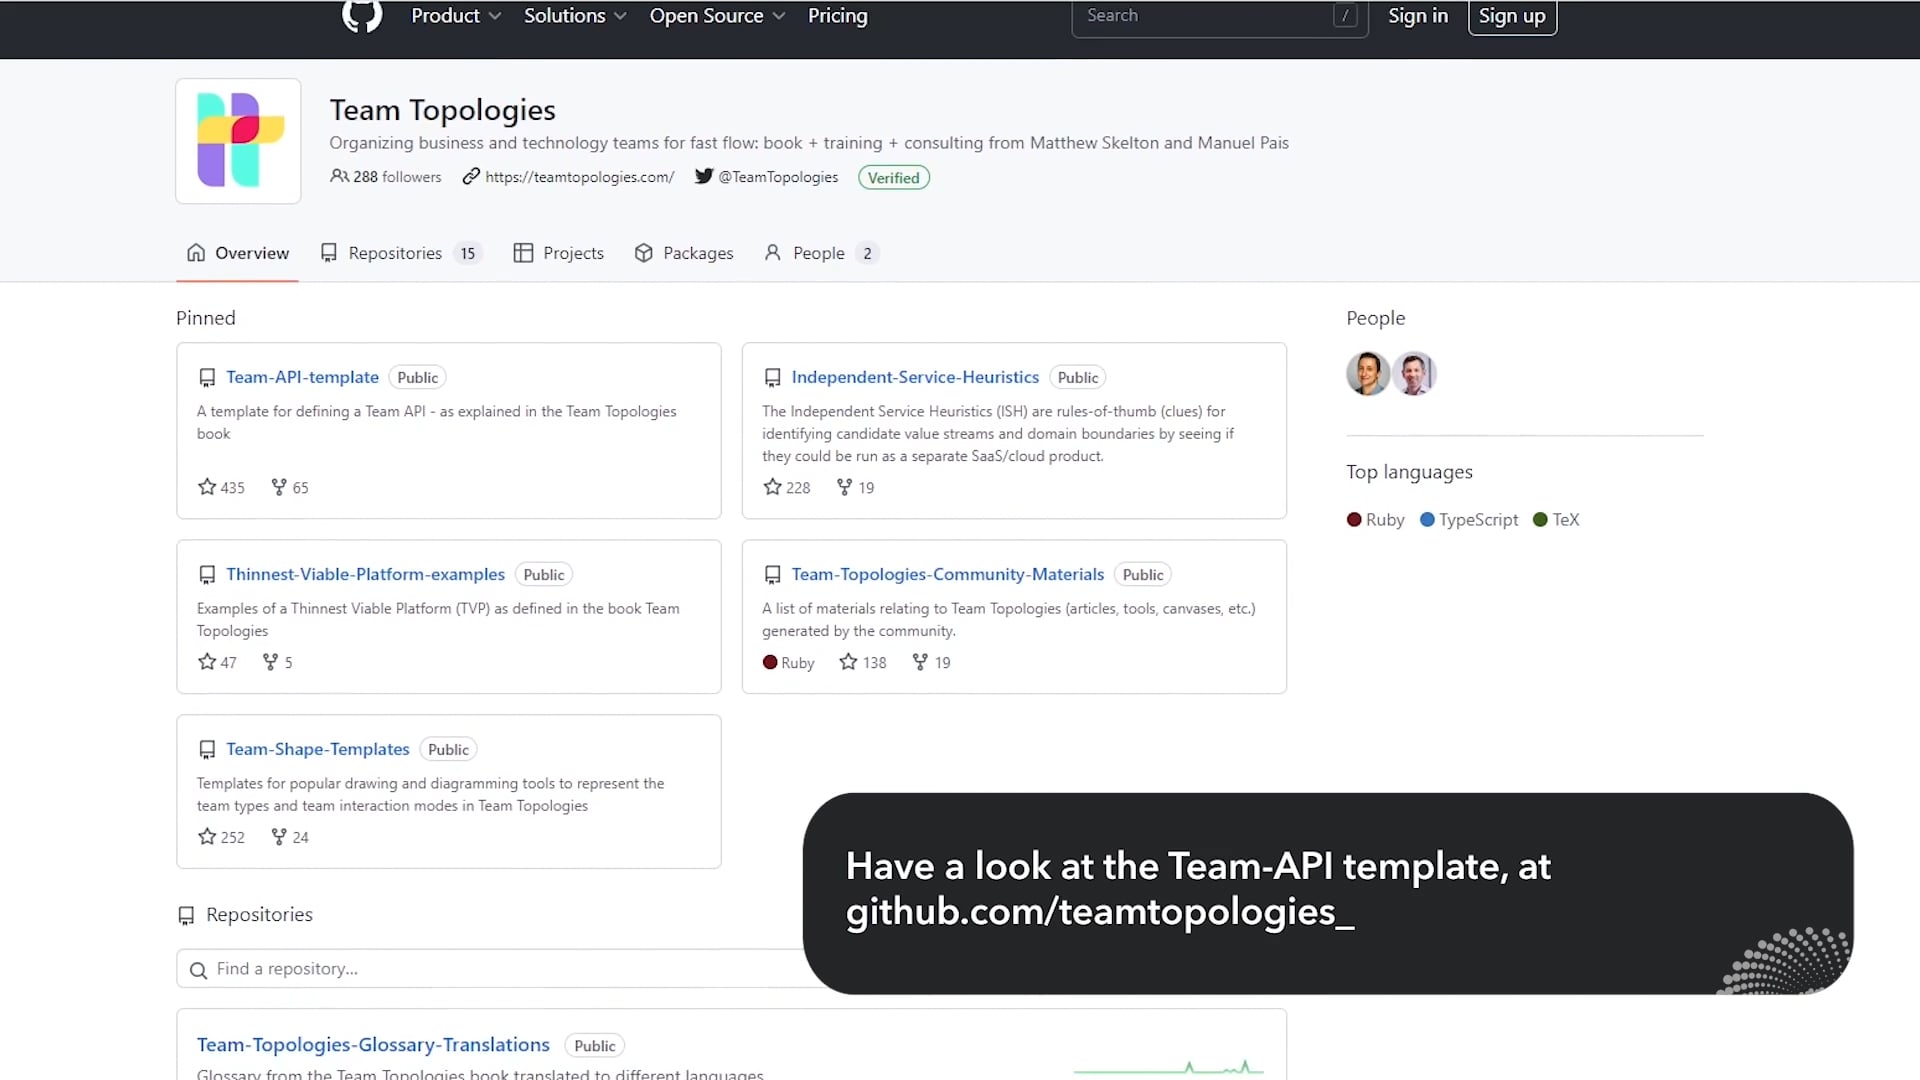Click the People sidebar heading
The height and width of the screenshot is (1080, 1920).
click(1375, 318)
